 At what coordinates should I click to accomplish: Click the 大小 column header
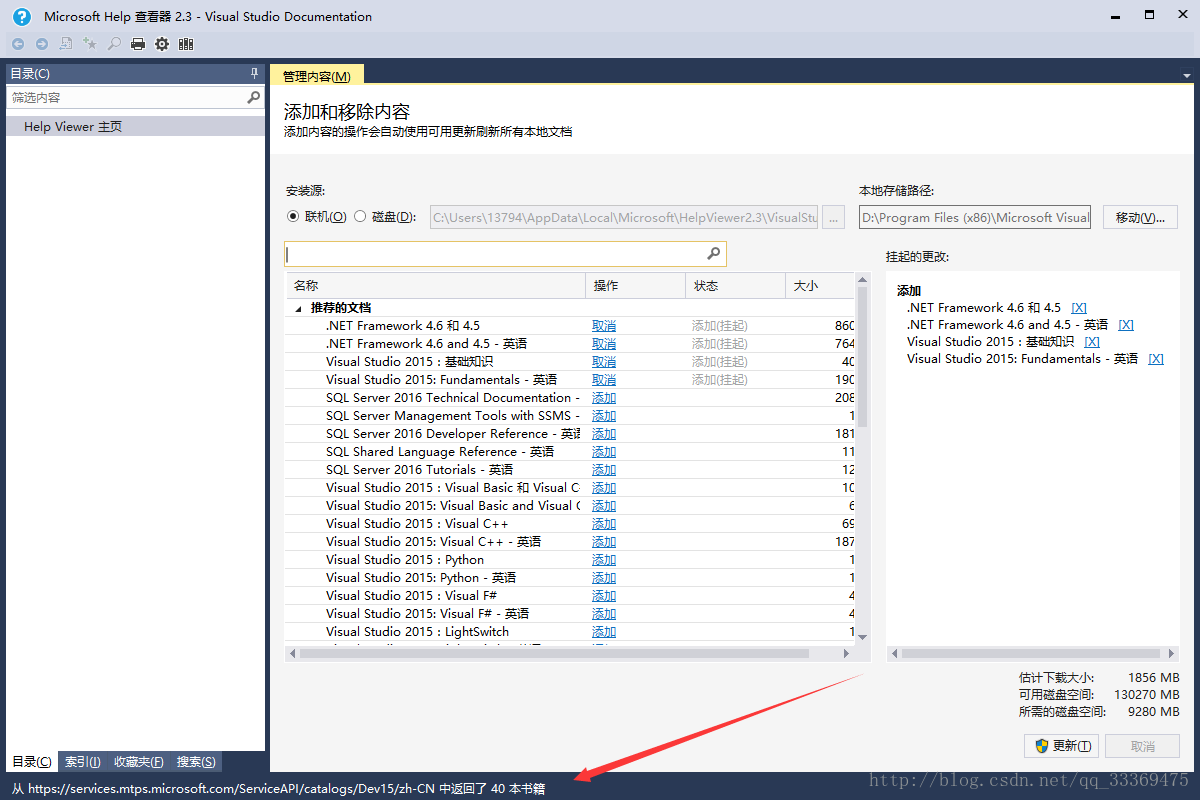pyautogui.click(x=820, y=286)
